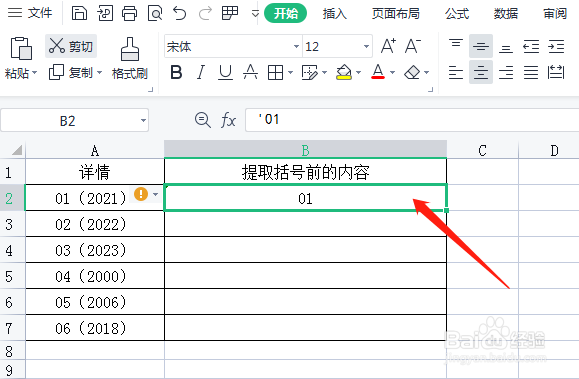579x379 pixels.
Task: Switch to the 公式 tab
Action: (457, 14)
